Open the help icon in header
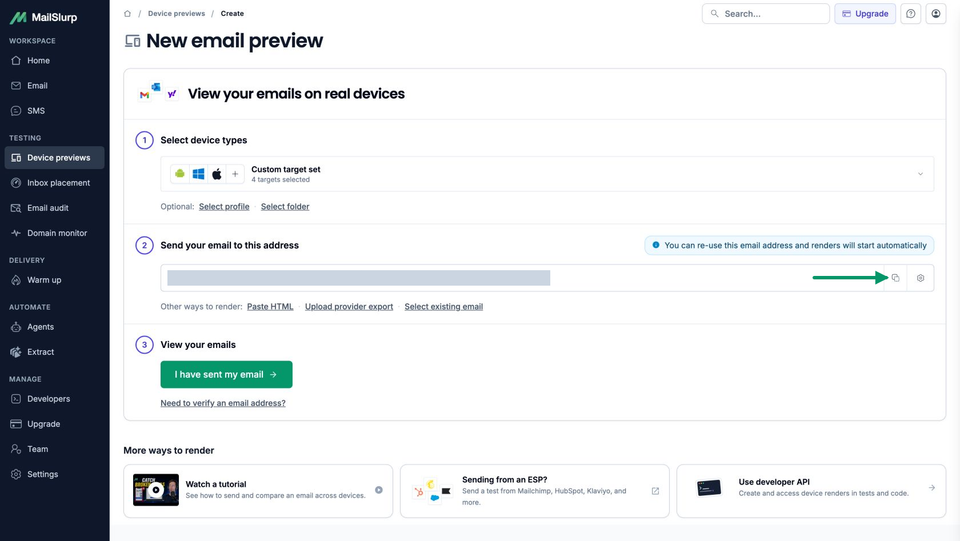The height and width of the screenshot is (541, 960). coord(910,13)
